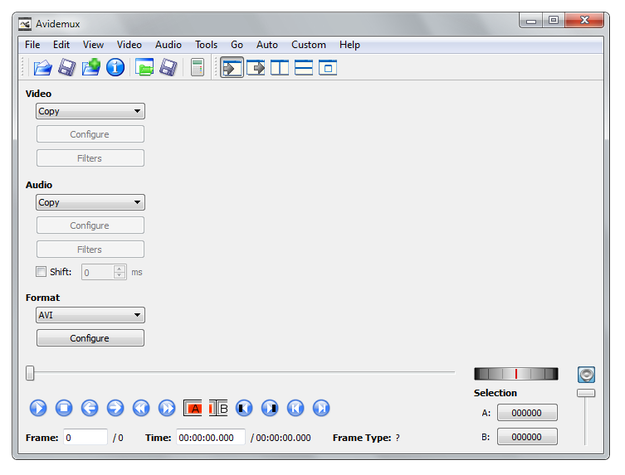Viewport: 625px width, 475px height.
Task: Open the Format AVI dropdown
Action: (x=90, y=315)
